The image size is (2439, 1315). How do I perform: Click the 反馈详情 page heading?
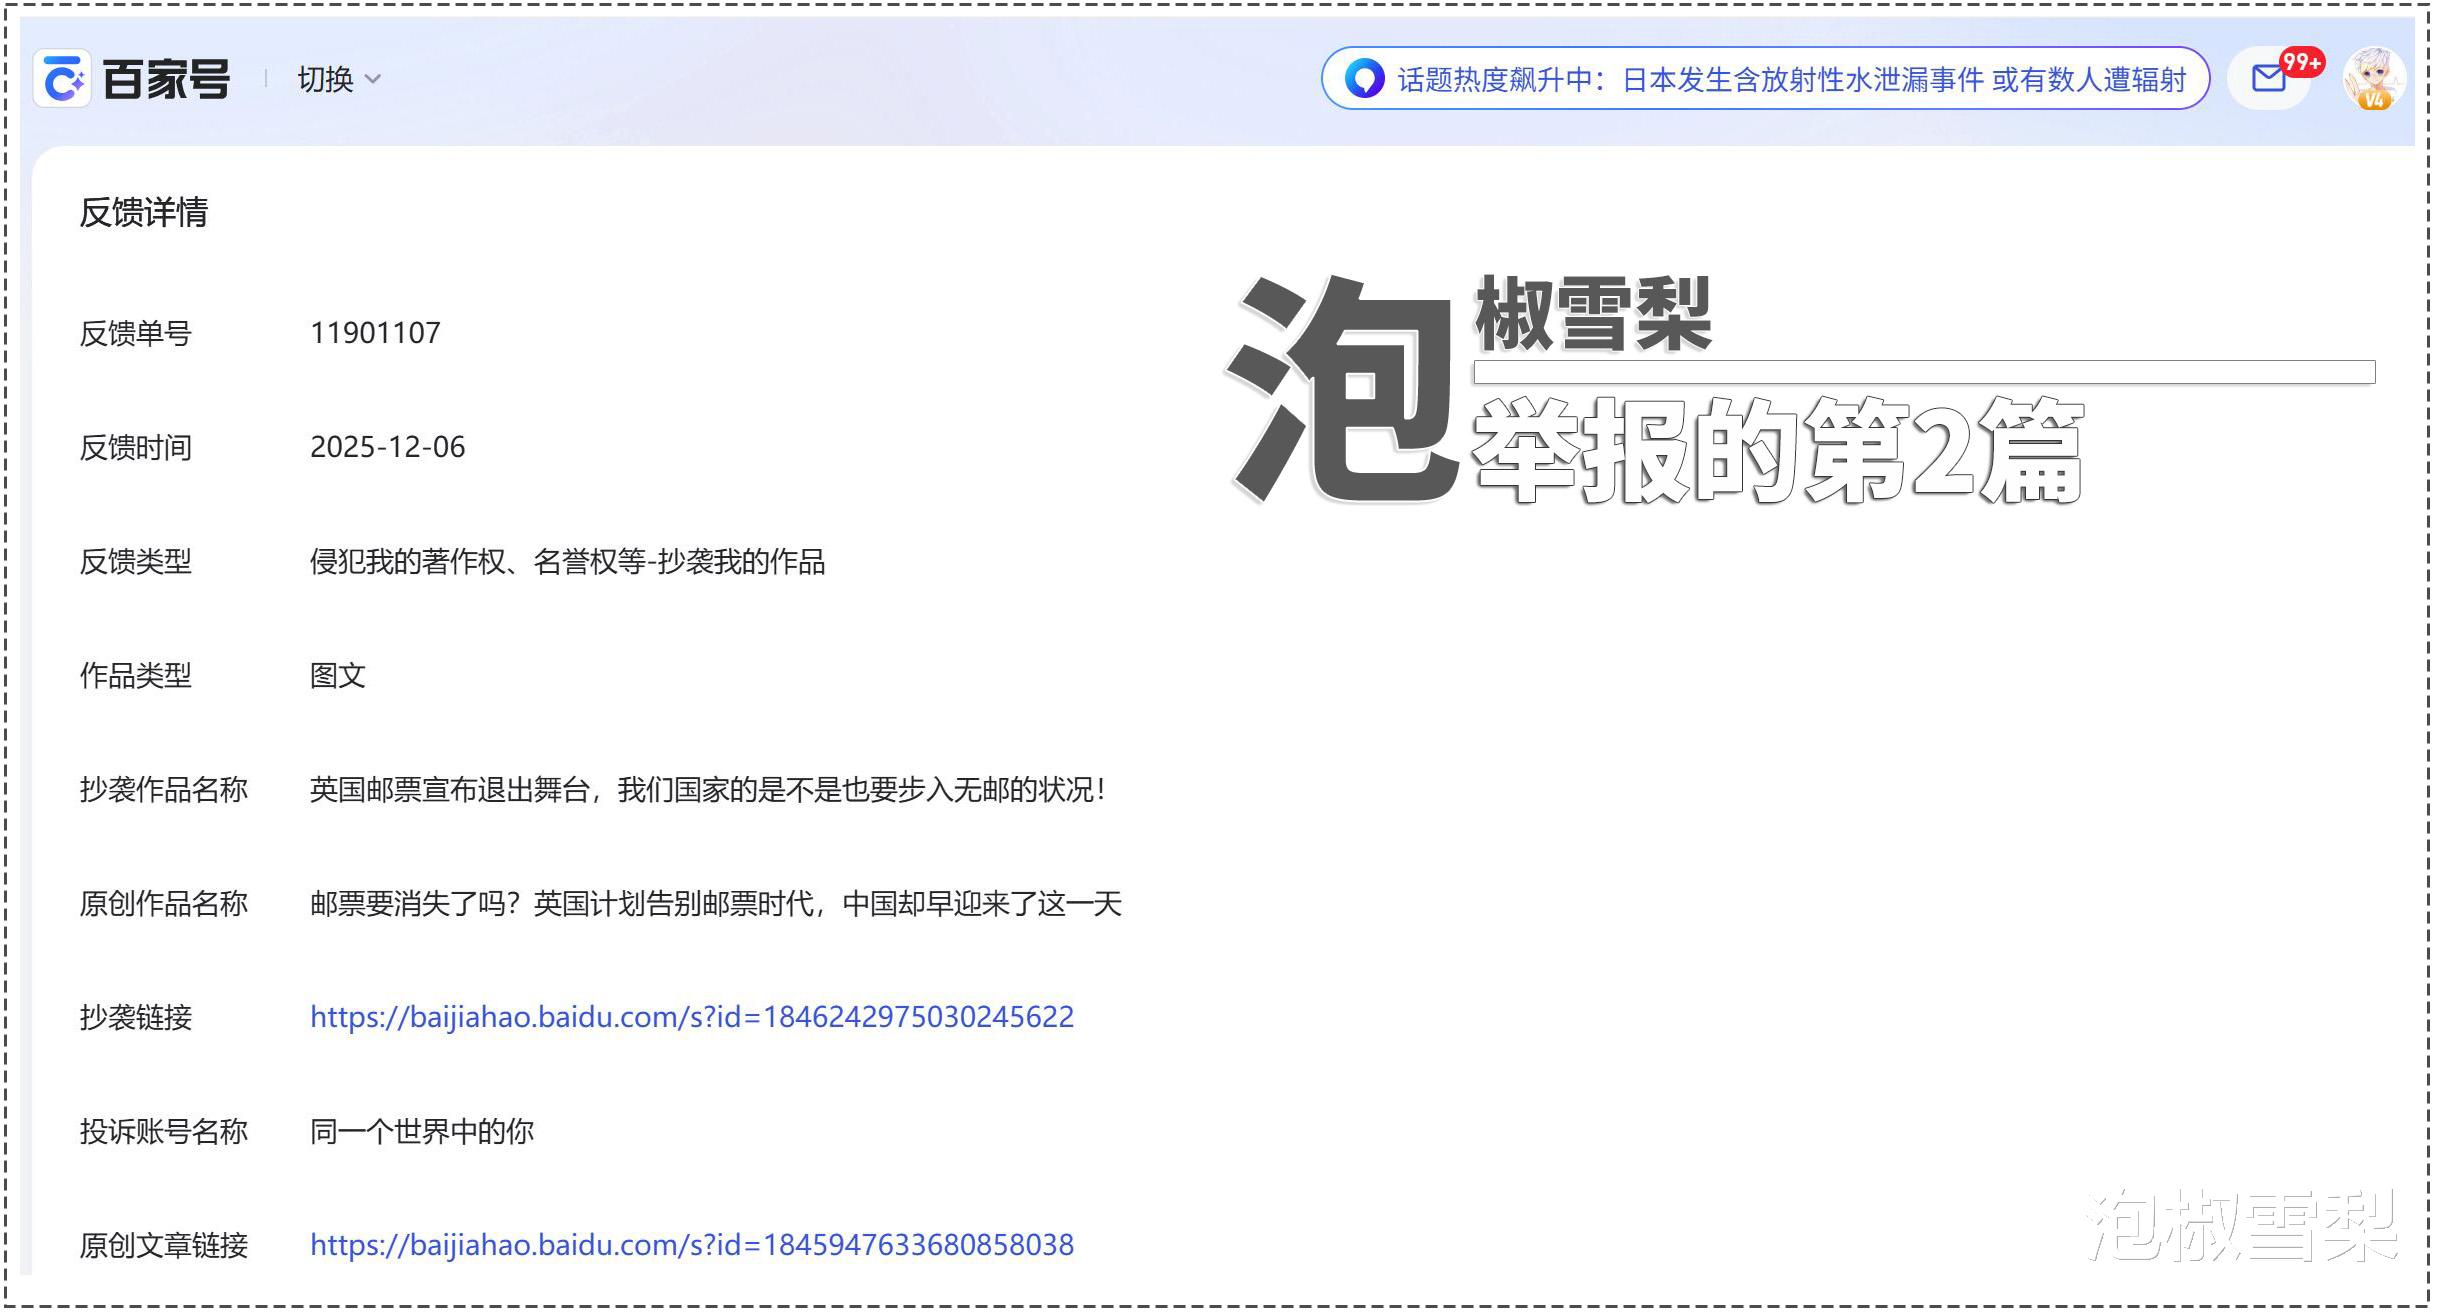tap(144, 212)
